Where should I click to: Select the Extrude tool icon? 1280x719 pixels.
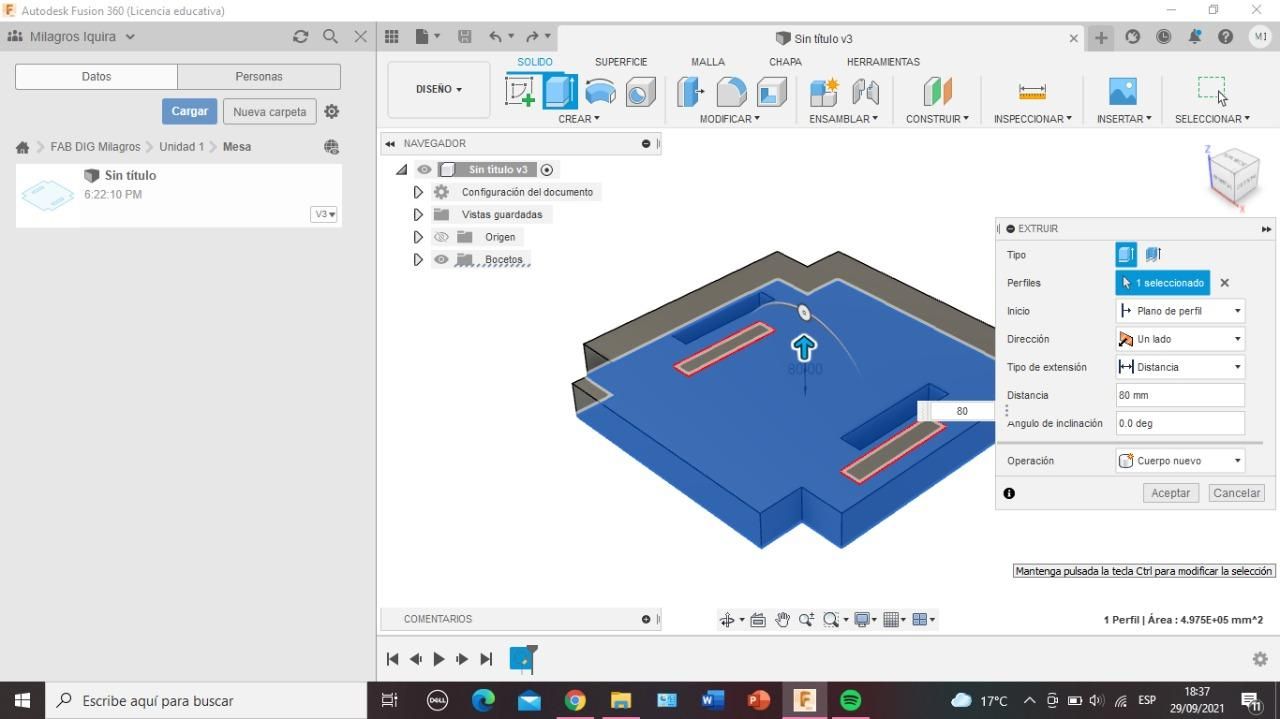click(x=560, y=91)
